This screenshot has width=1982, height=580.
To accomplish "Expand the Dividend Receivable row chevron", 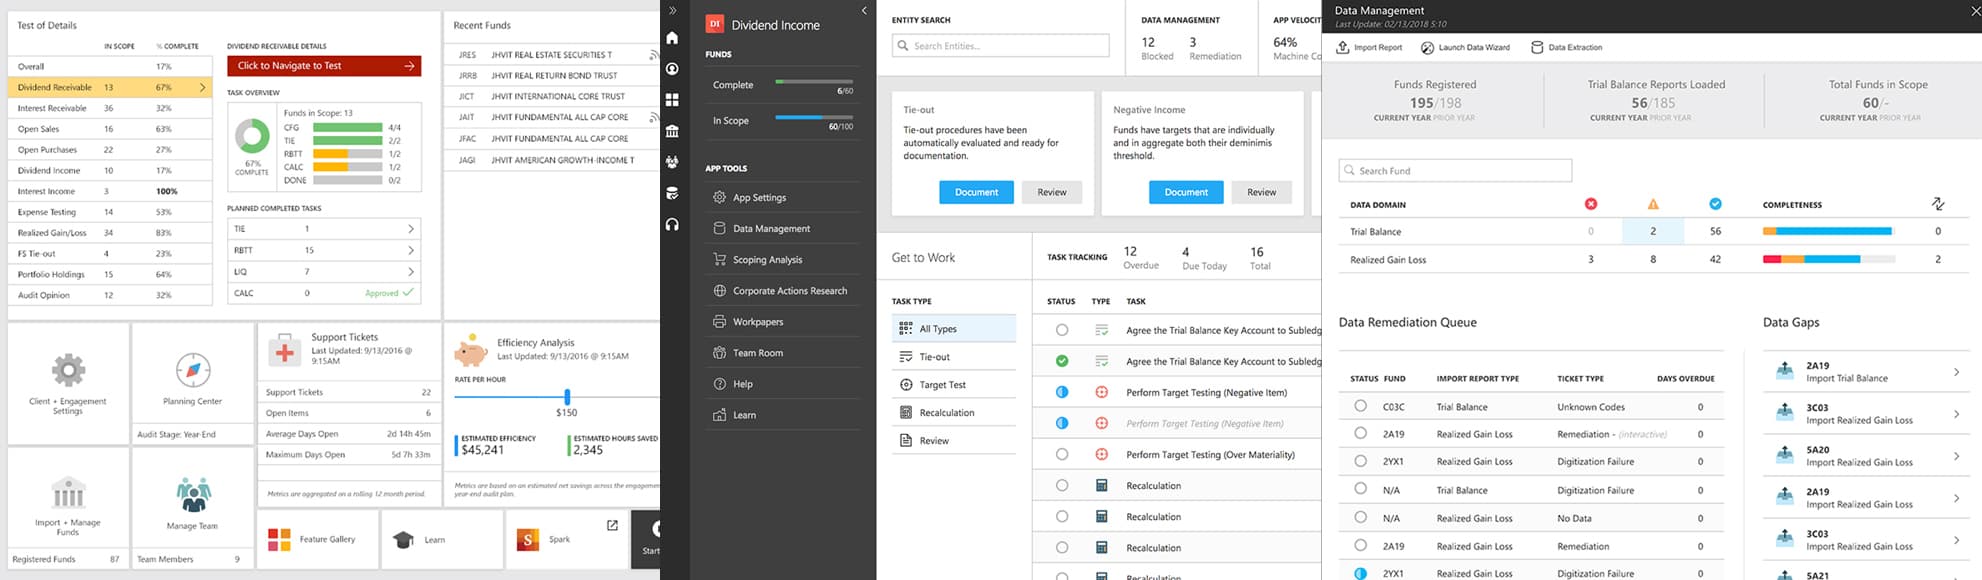I will point(202,87).
